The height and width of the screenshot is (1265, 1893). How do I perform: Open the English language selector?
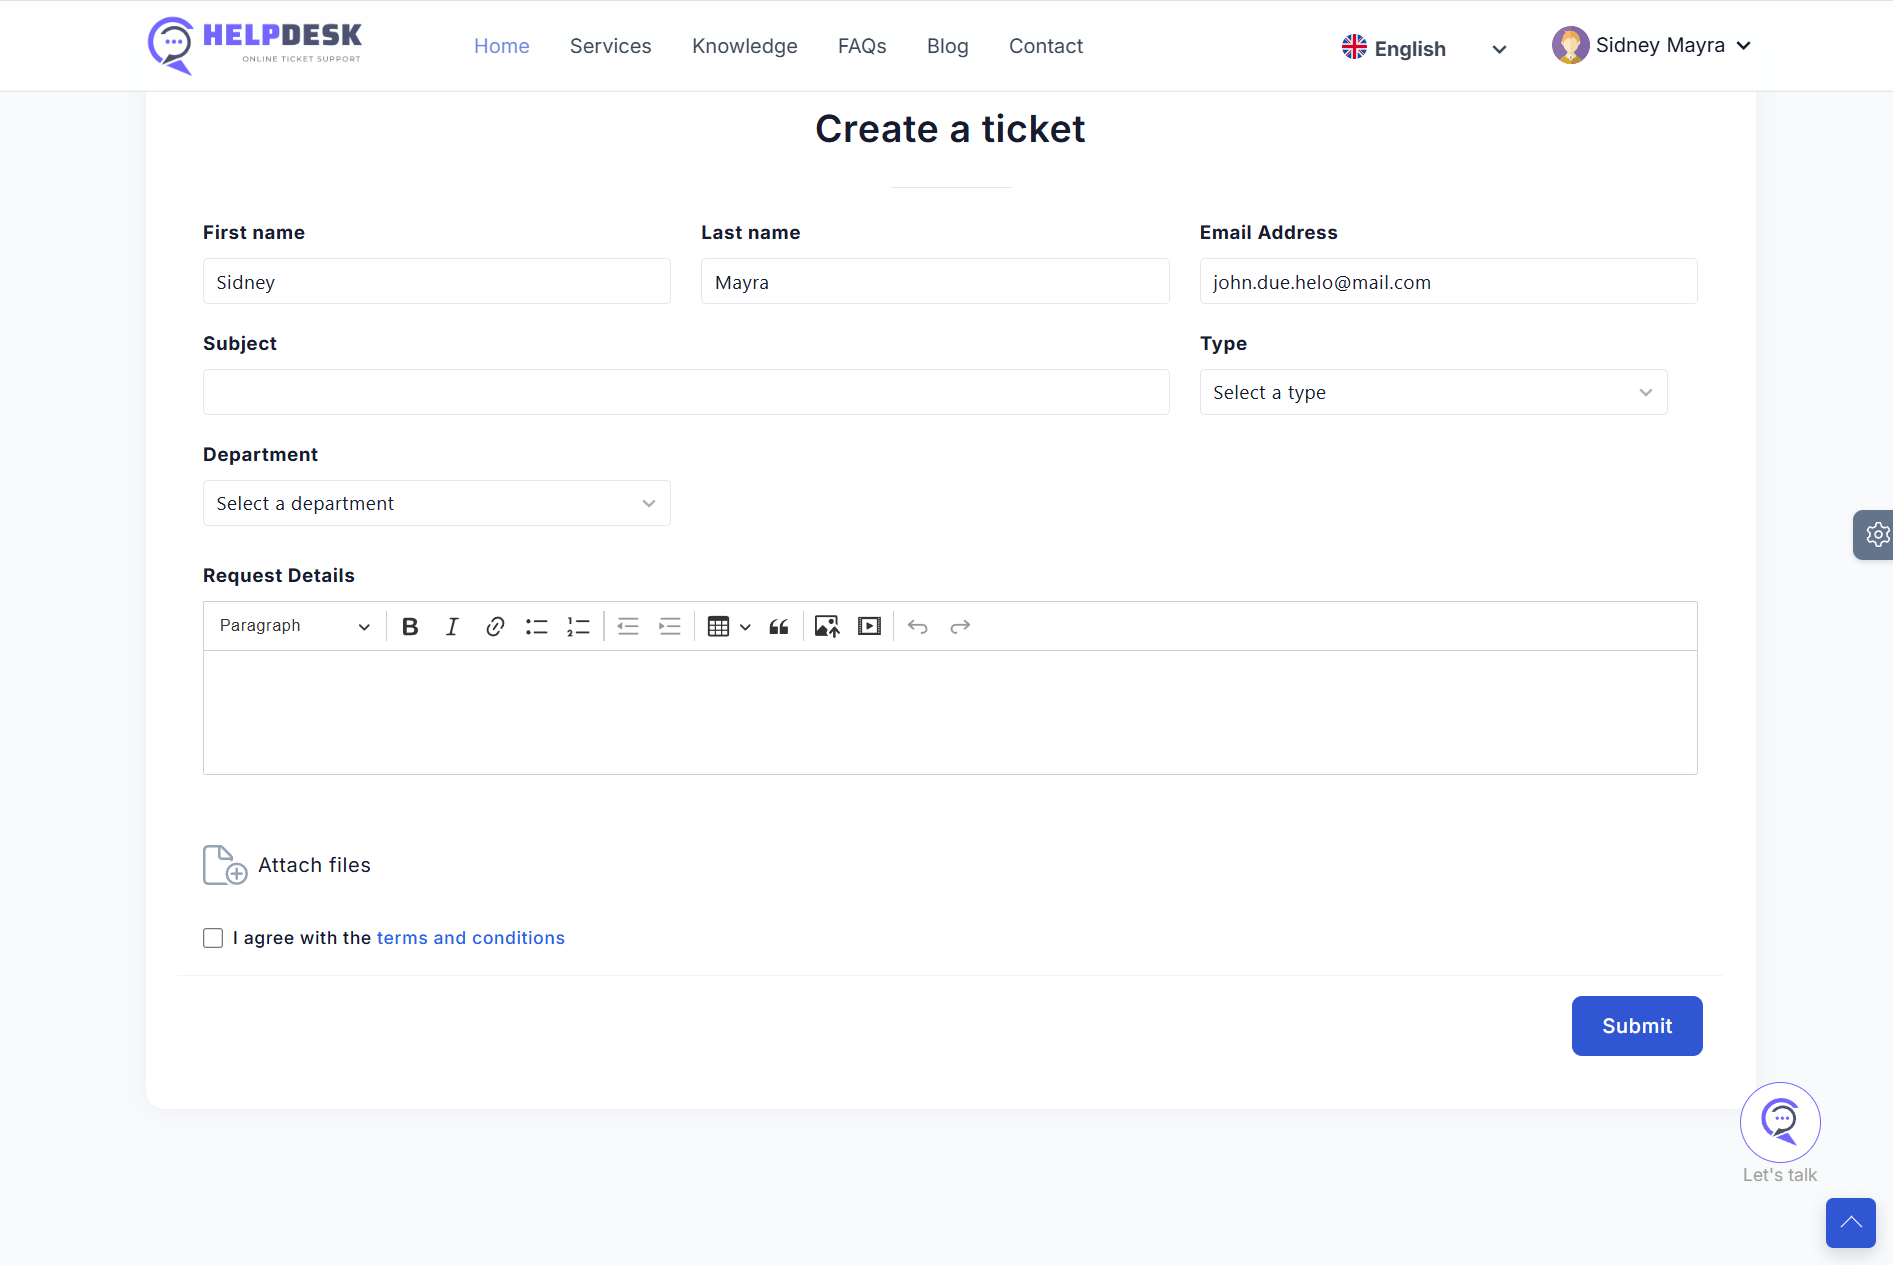[1423, 49]
